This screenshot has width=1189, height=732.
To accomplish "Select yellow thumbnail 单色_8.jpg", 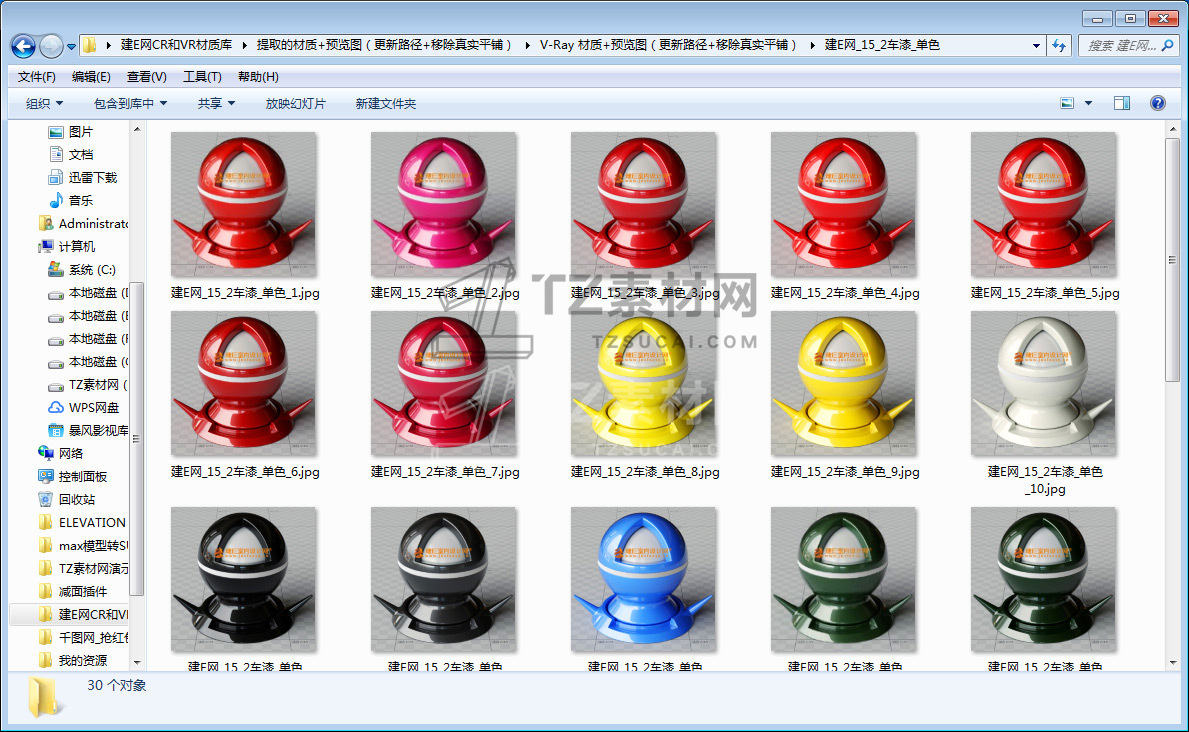I will pyautogui.click(x=644, y=384).
